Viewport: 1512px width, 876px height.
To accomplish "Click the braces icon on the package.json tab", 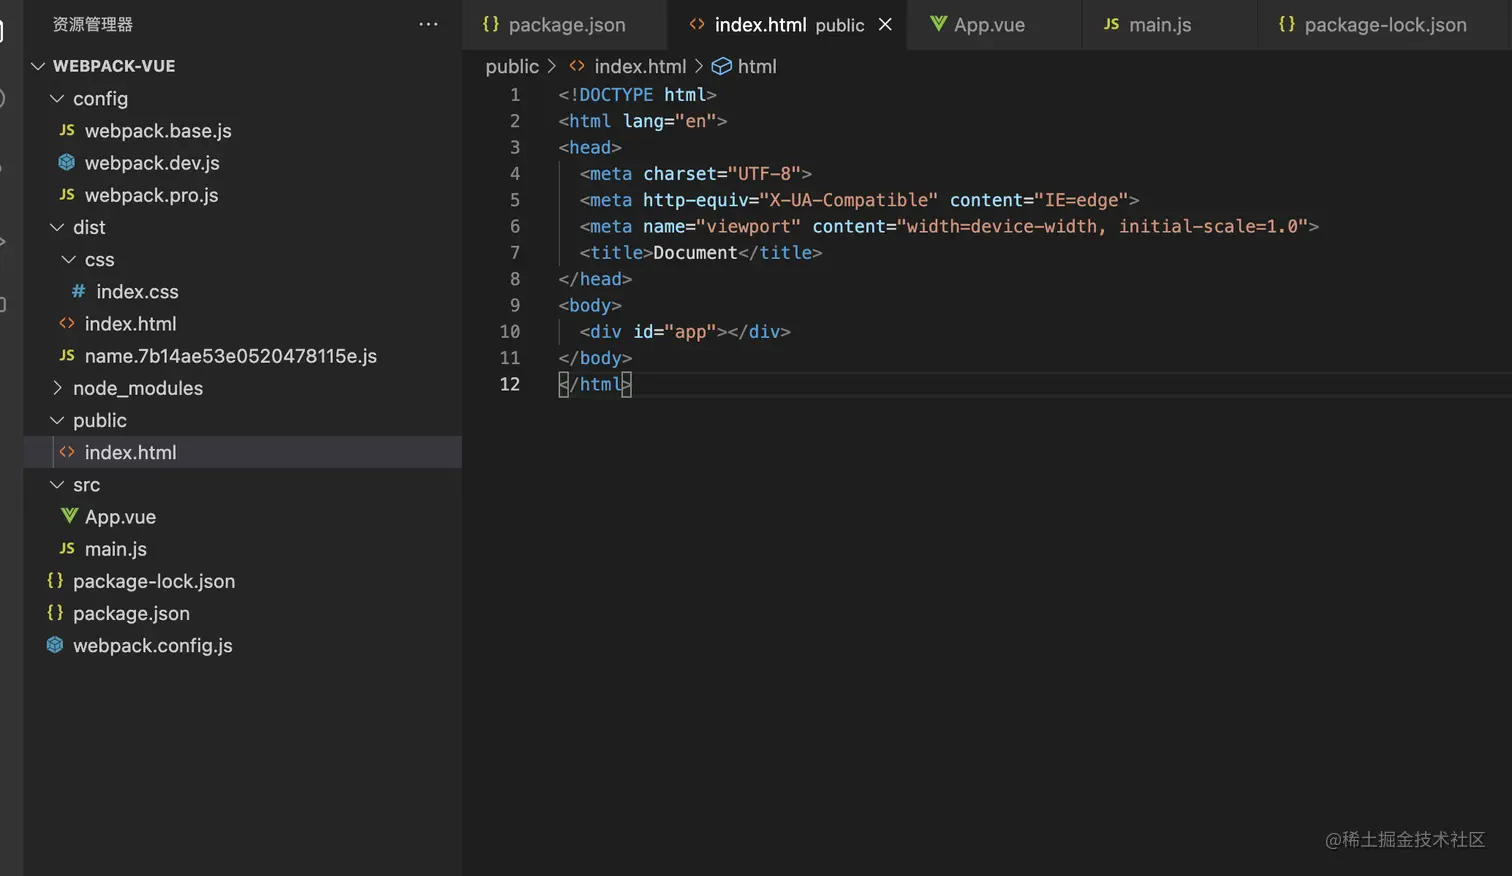I will (490, 24).
